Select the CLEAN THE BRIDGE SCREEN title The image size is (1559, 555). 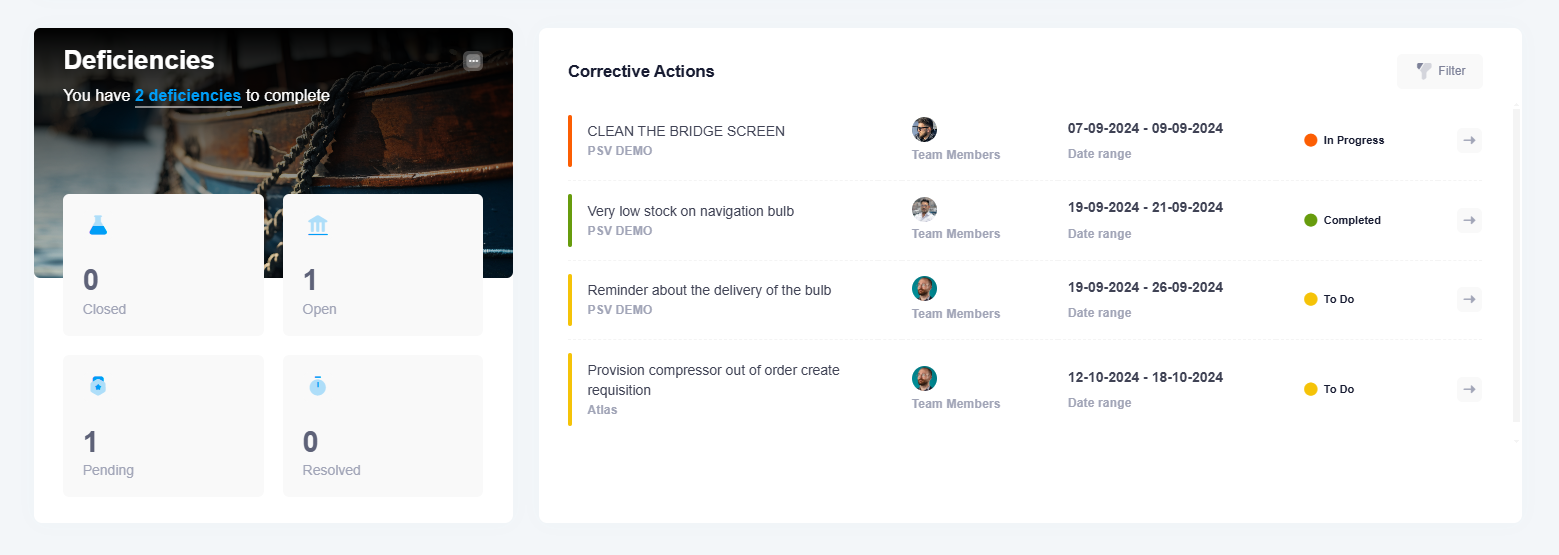686,131
